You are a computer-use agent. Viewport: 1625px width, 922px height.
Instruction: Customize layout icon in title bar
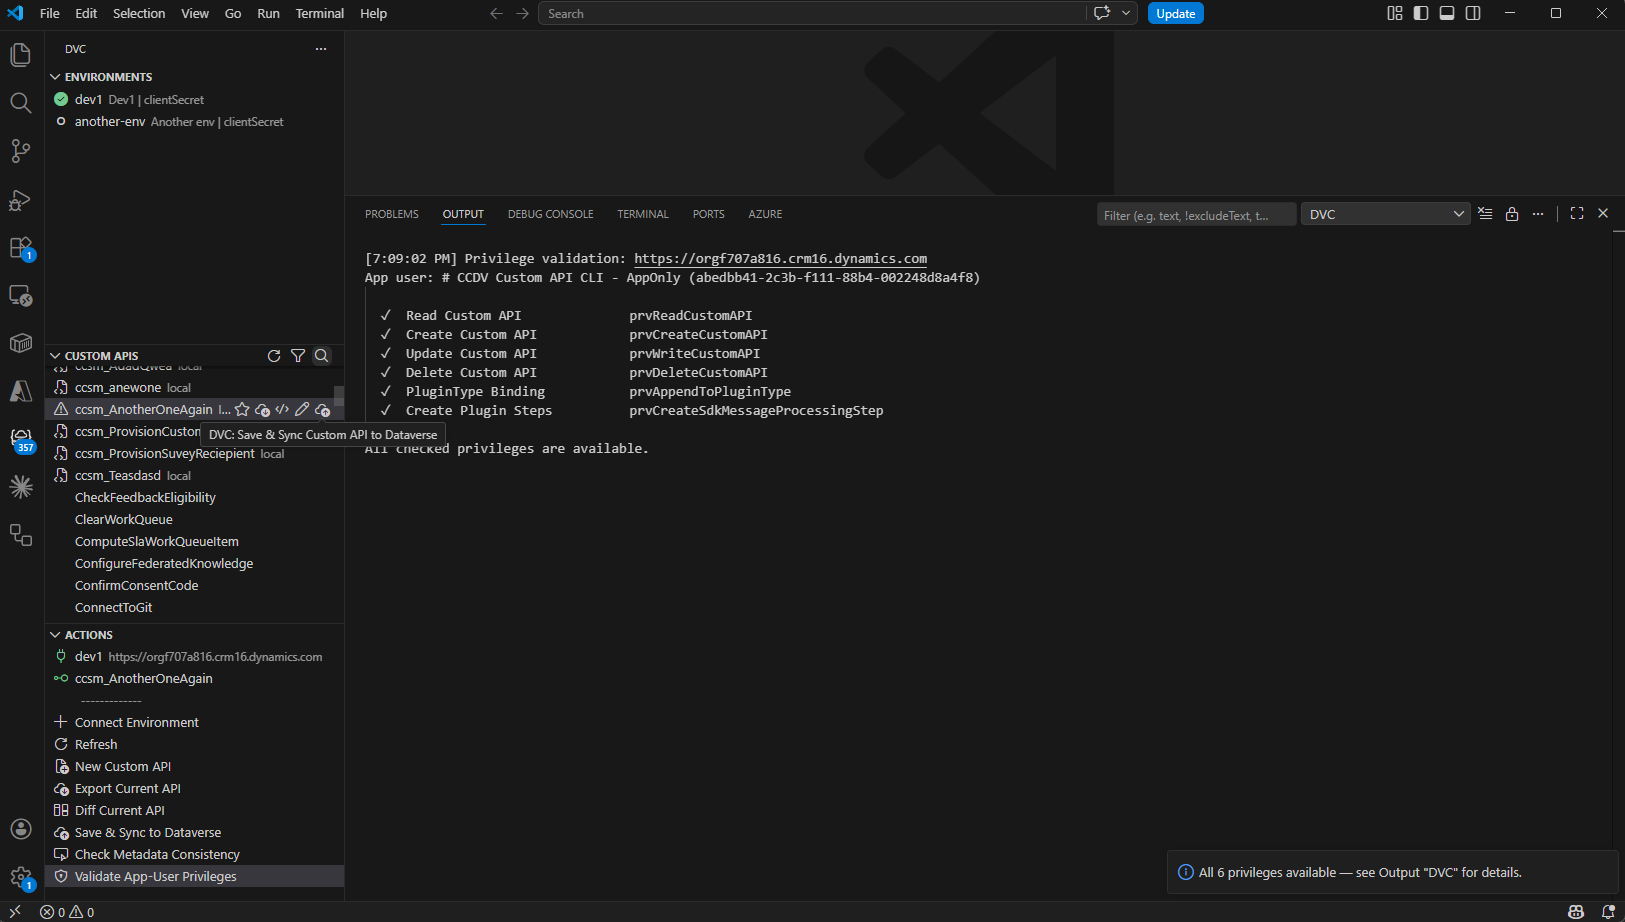pyautogui.click(x=1395, y=14)
